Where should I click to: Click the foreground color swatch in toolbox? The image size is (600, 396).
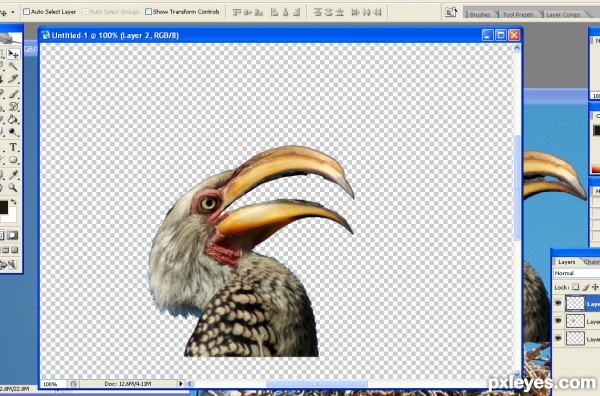3,207
